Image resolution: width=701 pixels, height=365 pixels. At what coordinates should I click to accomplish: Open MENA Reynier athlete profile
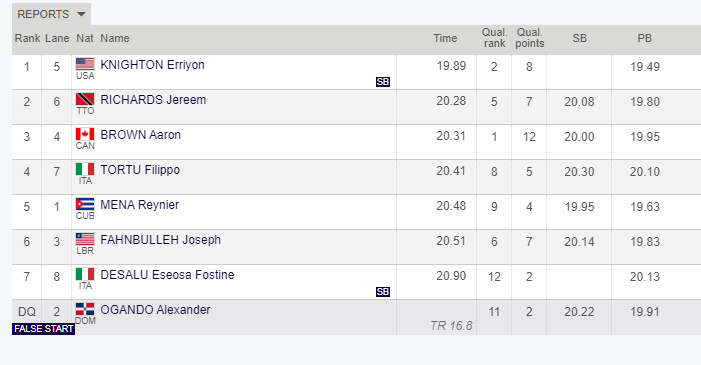click(139, 205)
